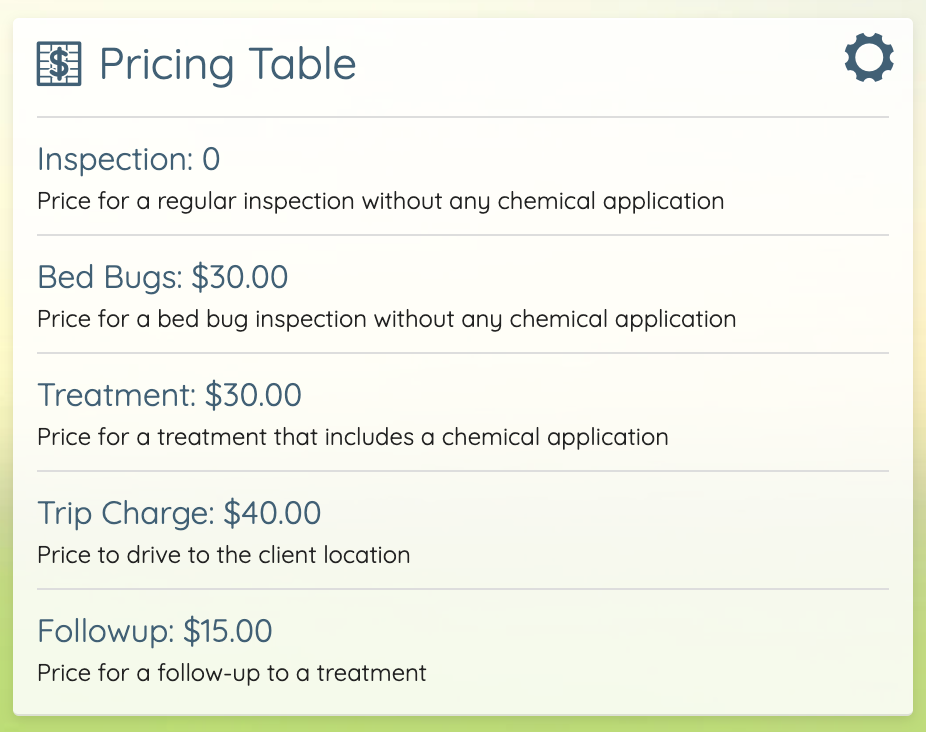The image size is (926, 732).
Task: Click the Trip Charge label text
Action: pos(126,513)
